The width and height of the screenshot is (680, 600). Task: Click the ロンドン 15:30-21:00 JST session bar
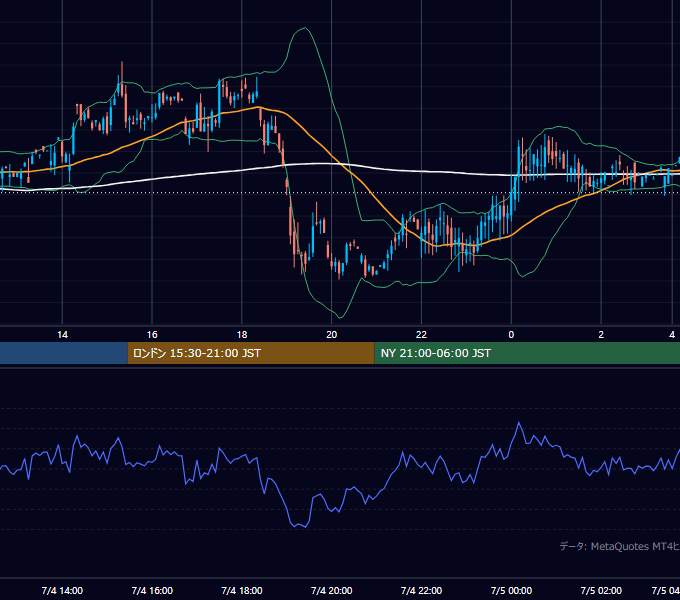pos(251,353)
